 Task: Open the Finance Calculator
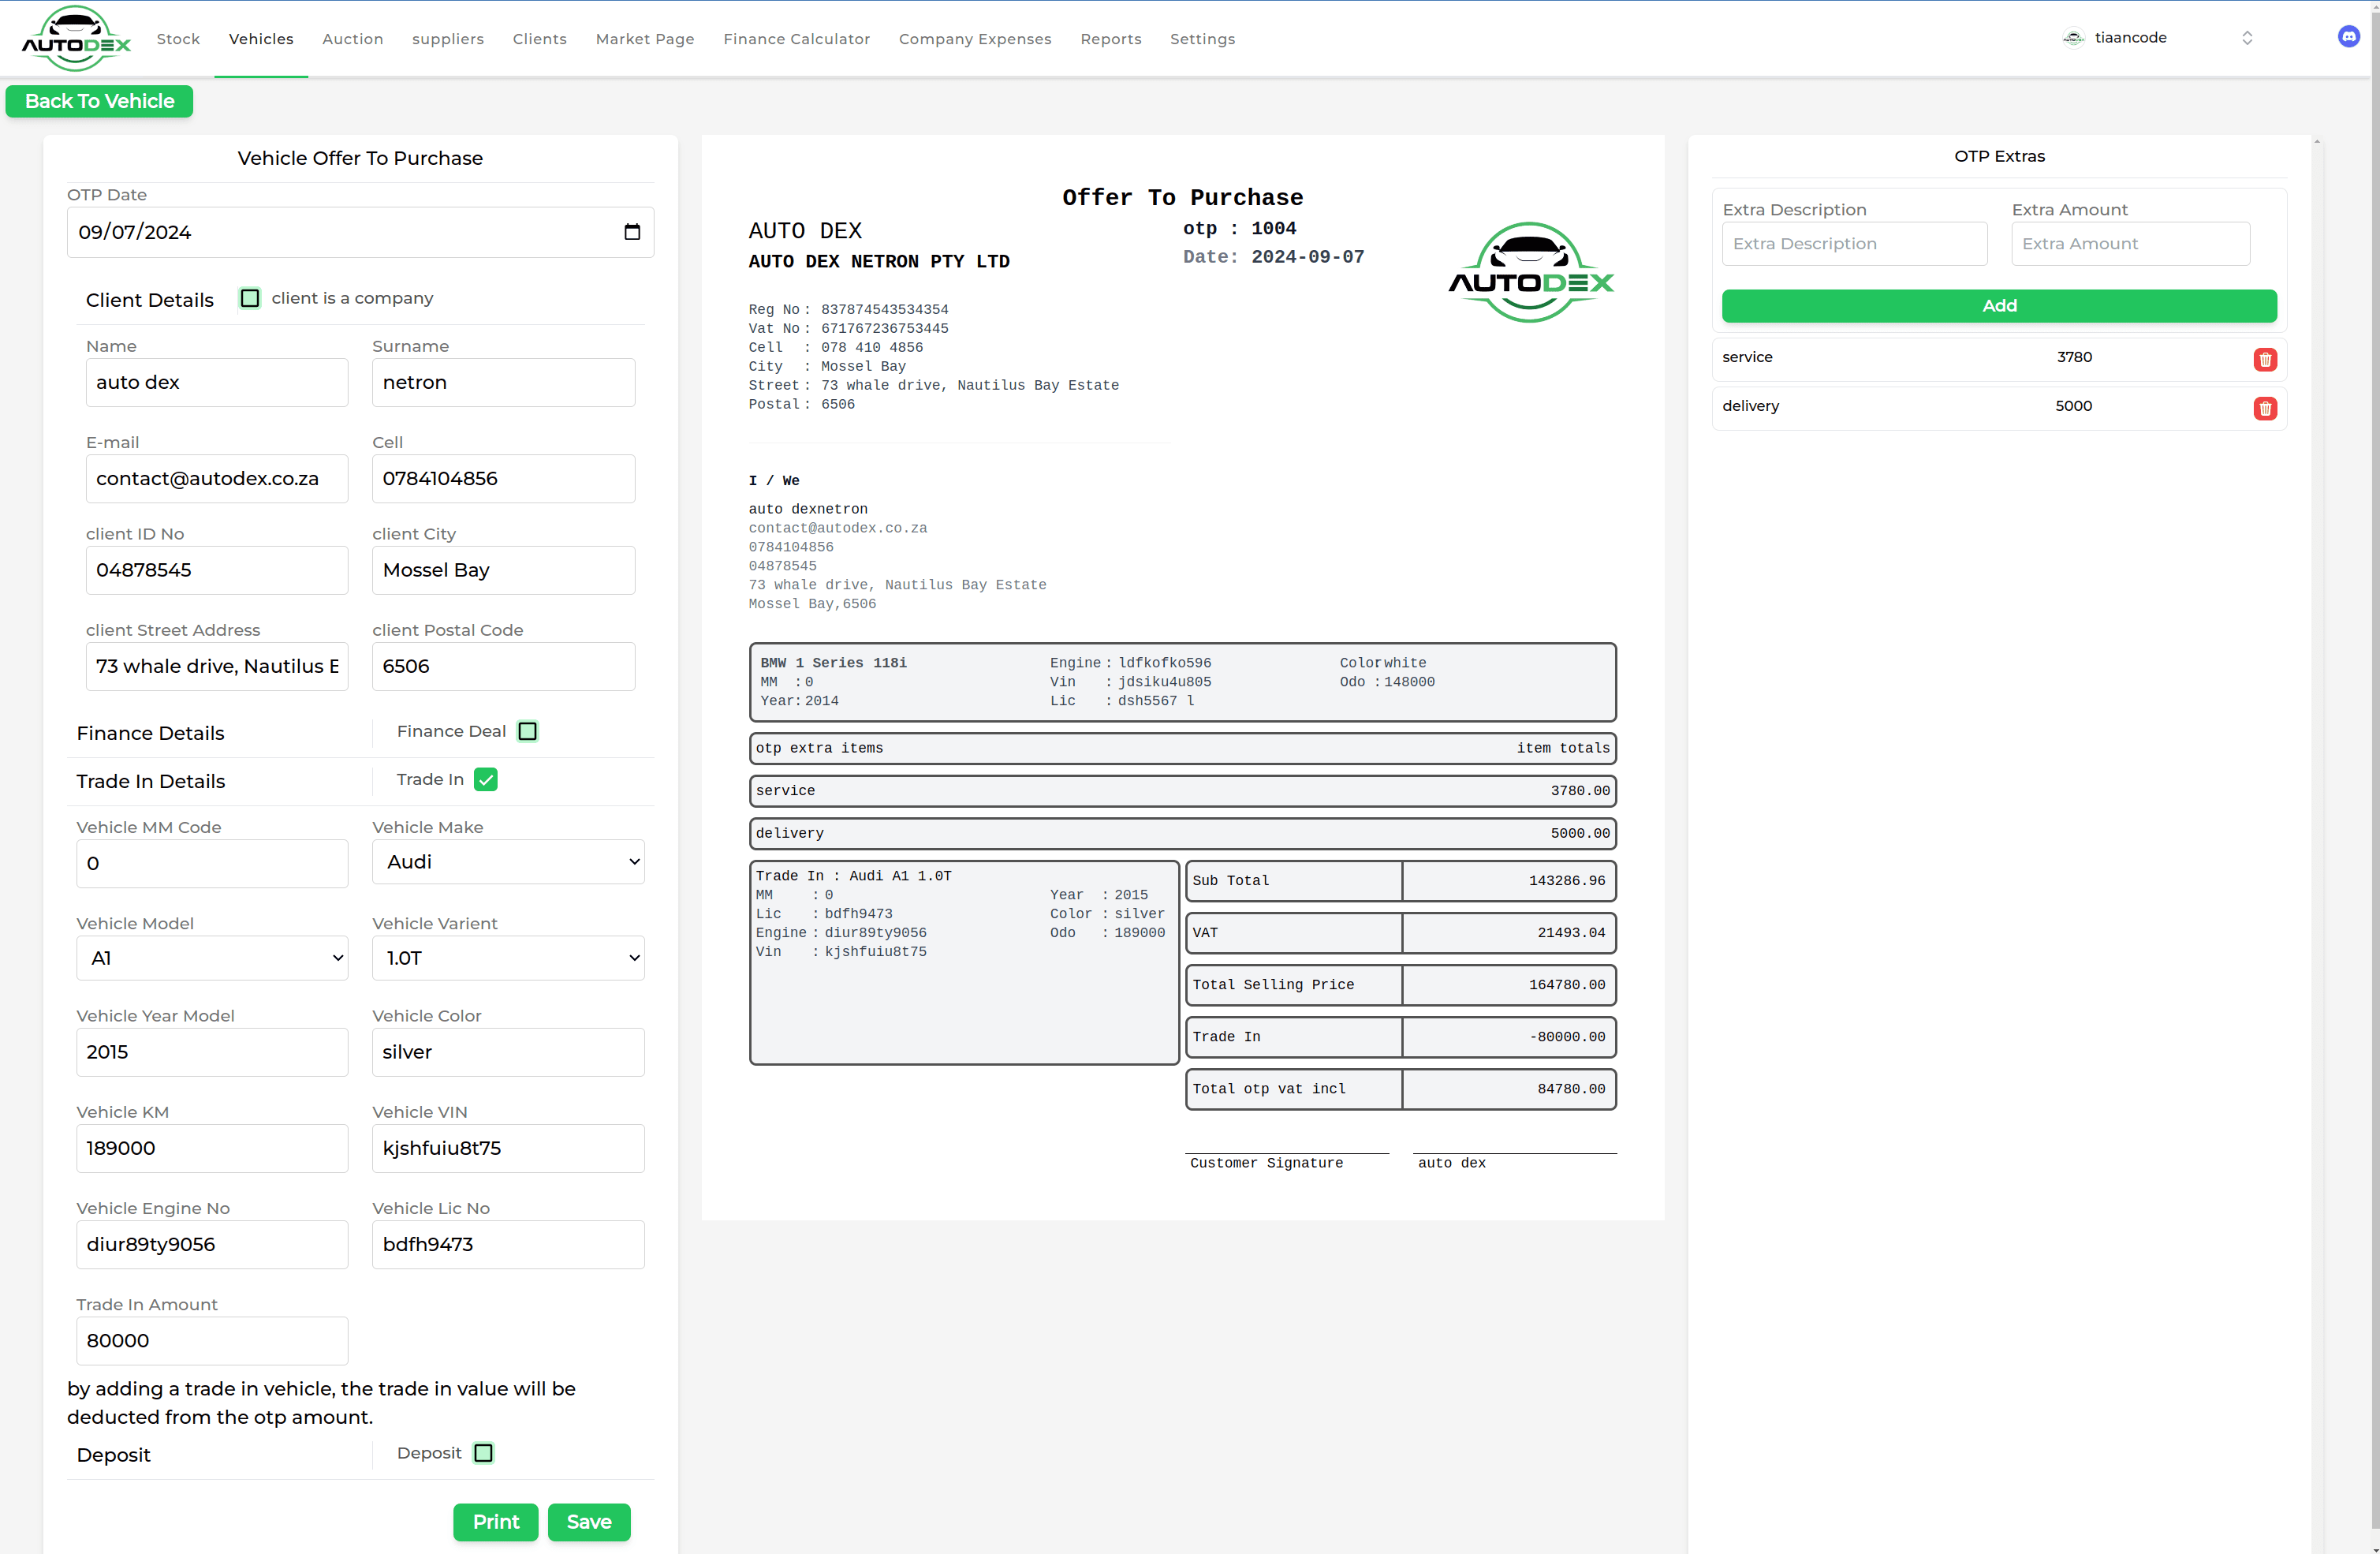(797, 39)
